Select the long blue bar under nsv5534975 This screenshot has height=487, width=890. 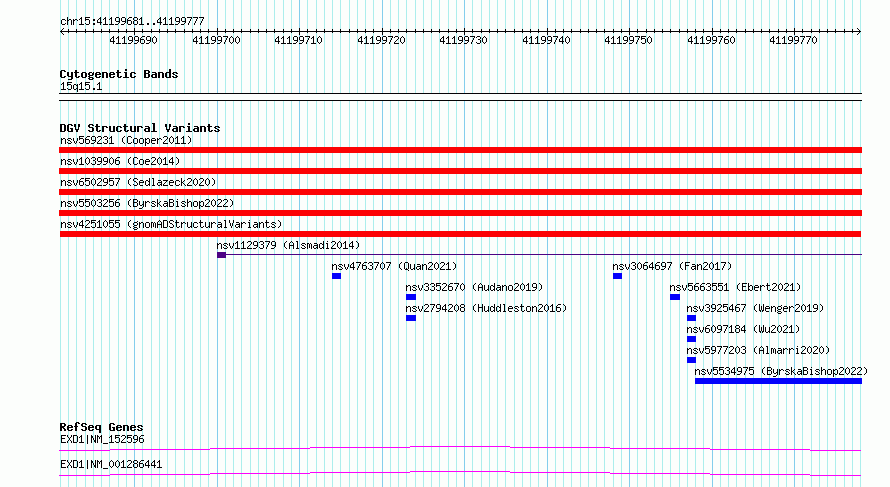coord(778,381)
